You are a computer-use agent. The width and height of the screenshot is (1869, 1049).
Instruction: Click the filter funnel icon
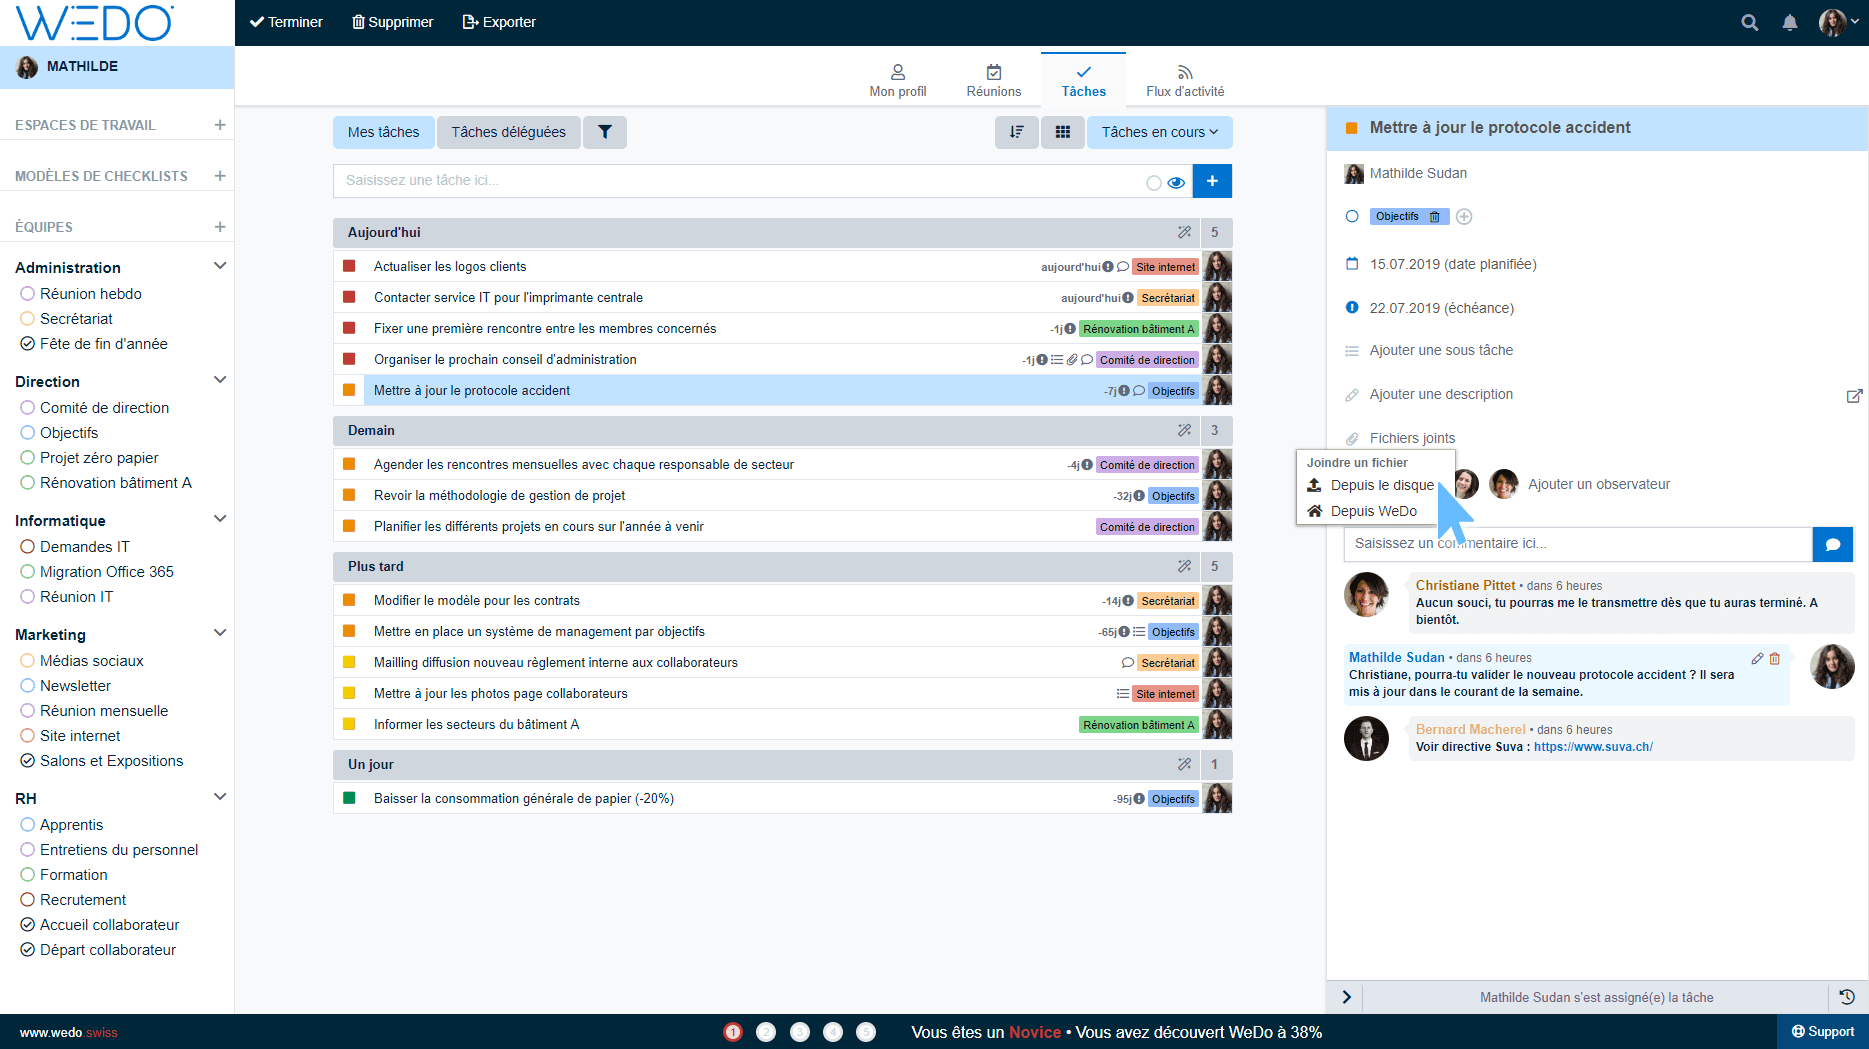pos(604,132)
